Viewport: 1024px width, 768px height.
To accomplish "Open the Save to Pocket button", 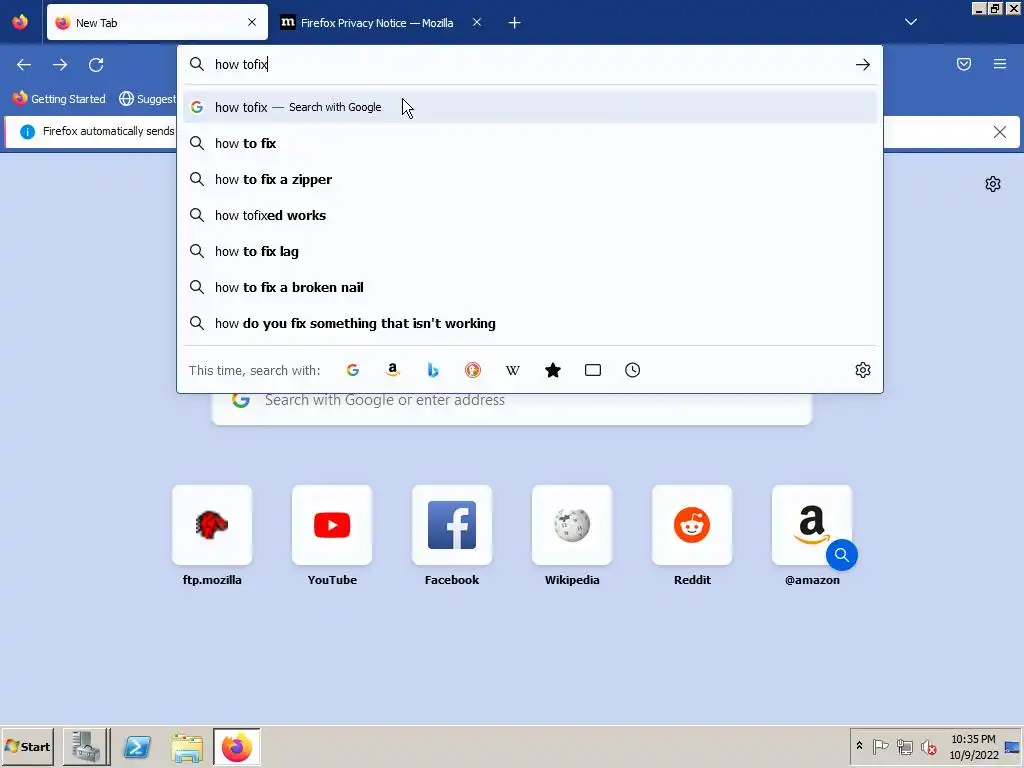I will click(964, 64).
